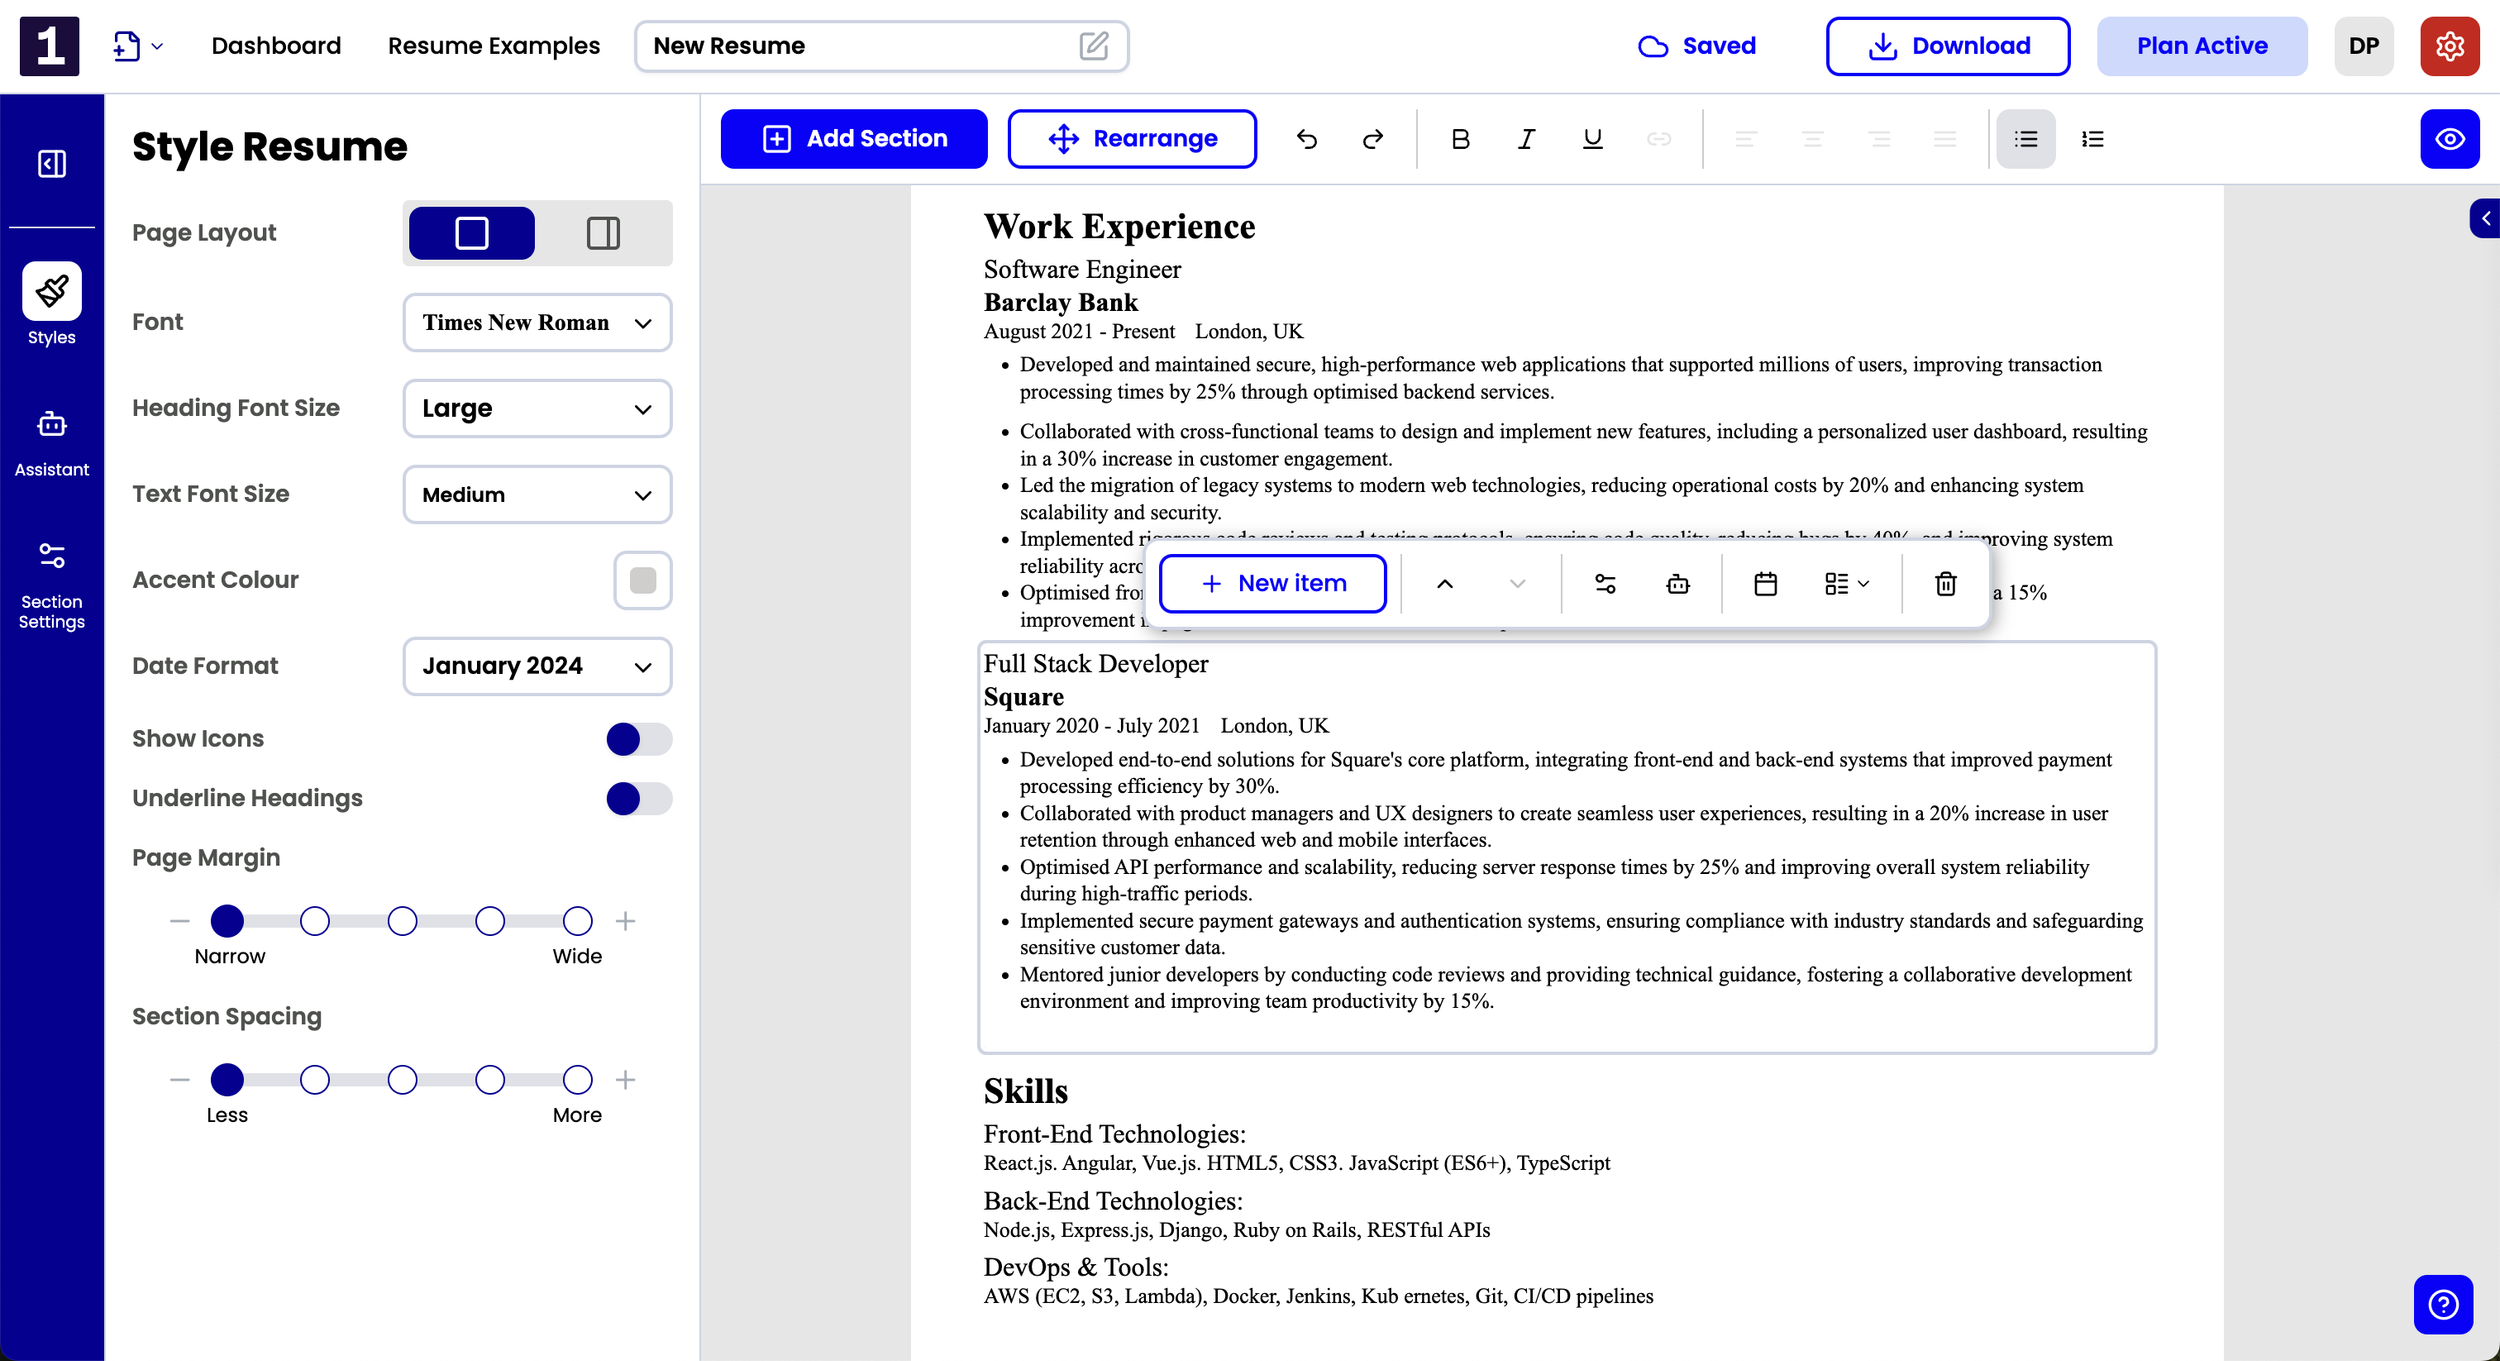2500x1361 pixels.
Task: Toggle numbered list
Action: [2093, 139]
